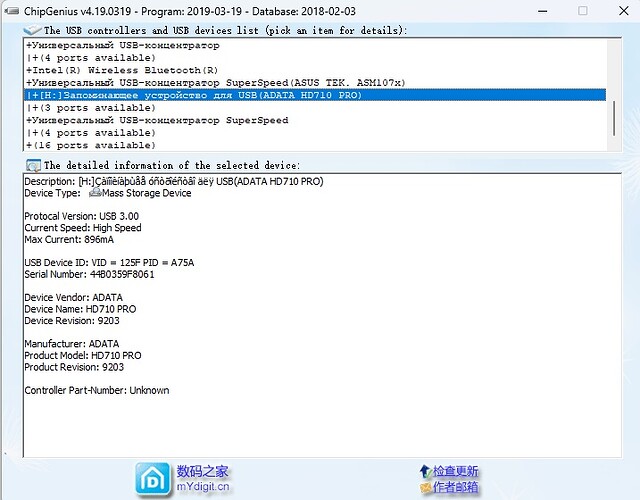Click the 'USB Device ID: VID = 125F' line
This screenshot has height=500, width=640.
(x=109, y=262)
